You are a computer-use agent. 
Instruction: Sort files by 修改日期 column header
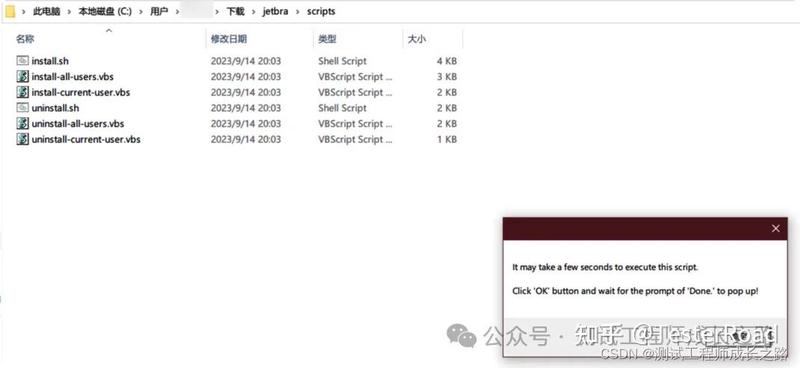tap(229, 39)
